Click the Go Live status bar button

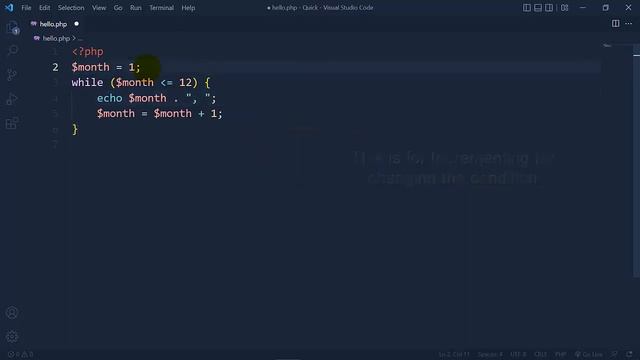[588, 354]
